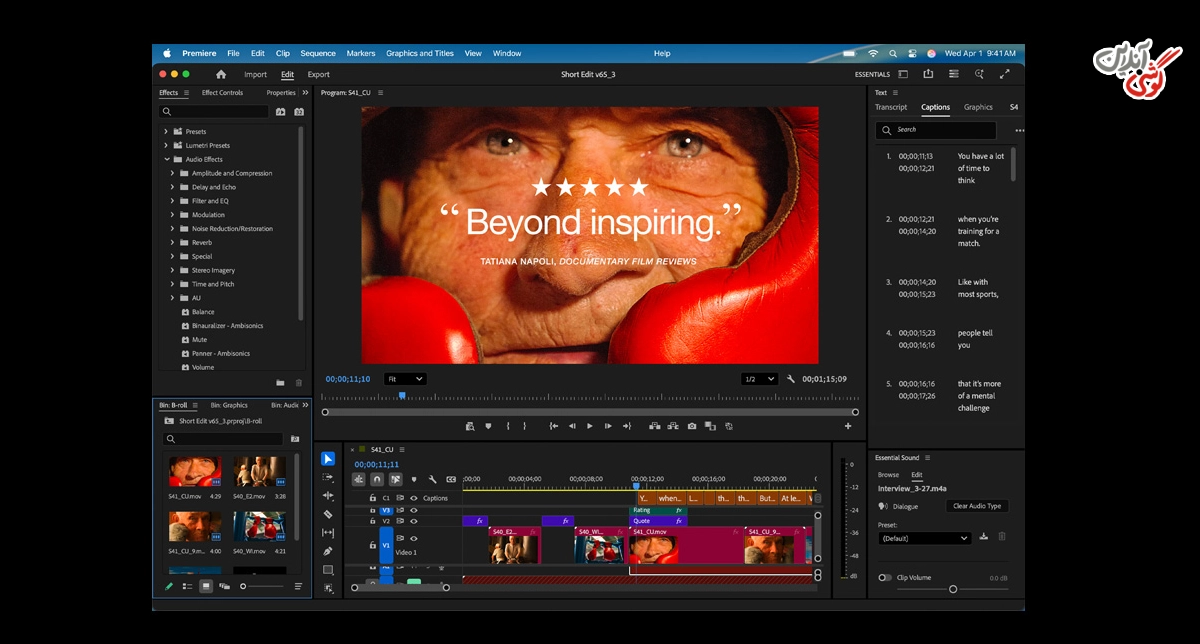This screenshot has height=644, width=1200.
Task: Expand the Presets folder
Action: tap(166, 131)
